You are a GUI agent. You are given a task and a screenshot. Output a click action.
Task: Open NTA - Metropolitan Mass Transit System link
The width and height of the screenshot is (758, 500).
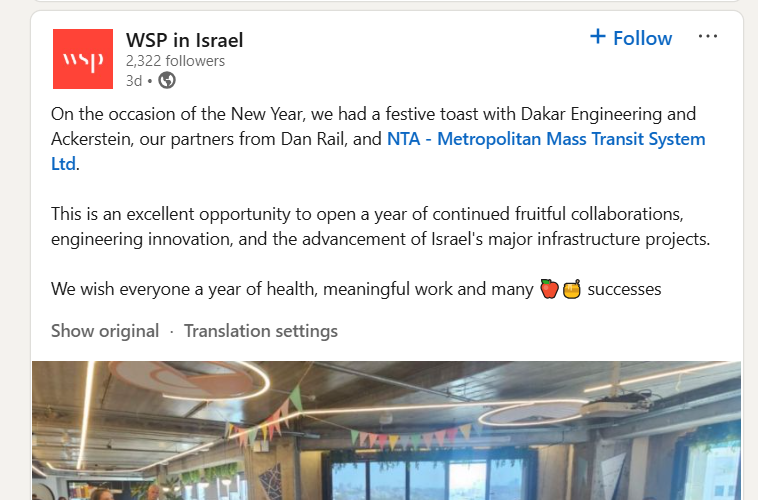546,139
